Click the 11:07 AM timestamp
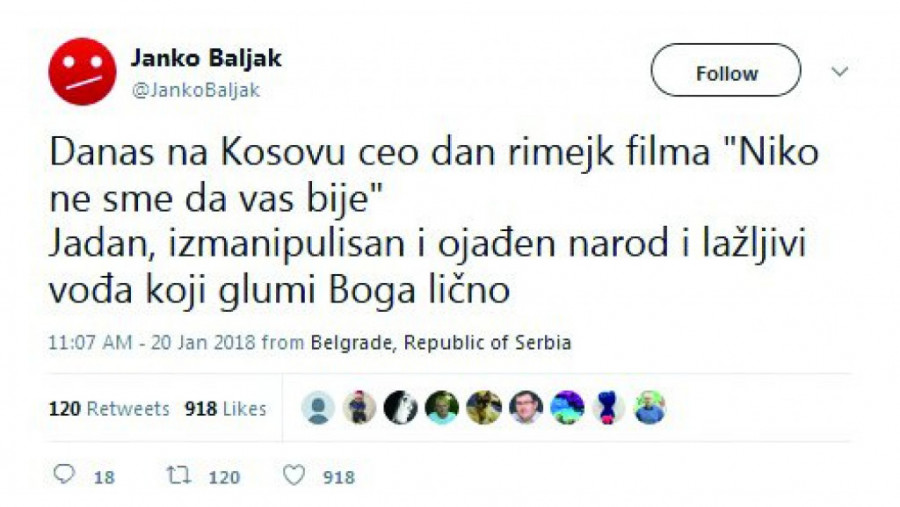The image size is (900, 507). pos(90,343)
